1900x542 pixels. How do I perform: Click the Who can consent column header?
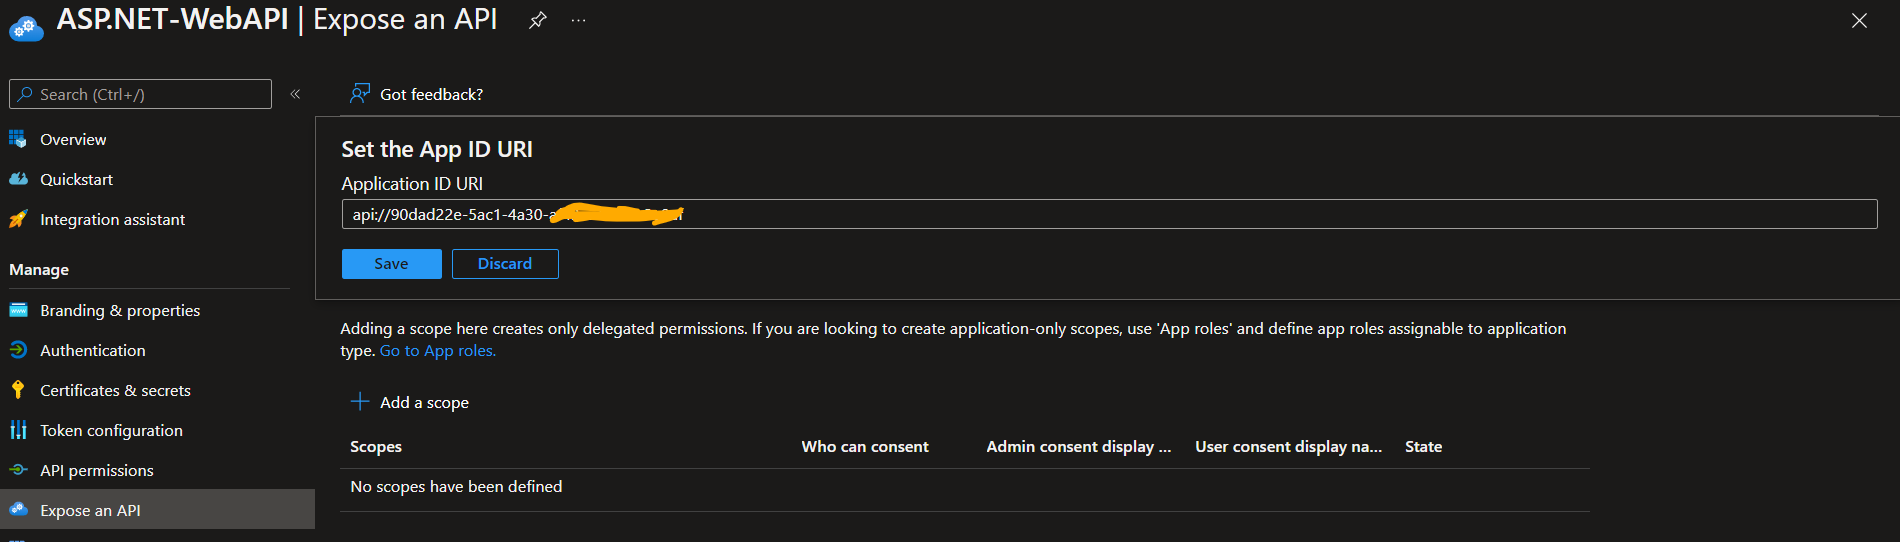865,447
